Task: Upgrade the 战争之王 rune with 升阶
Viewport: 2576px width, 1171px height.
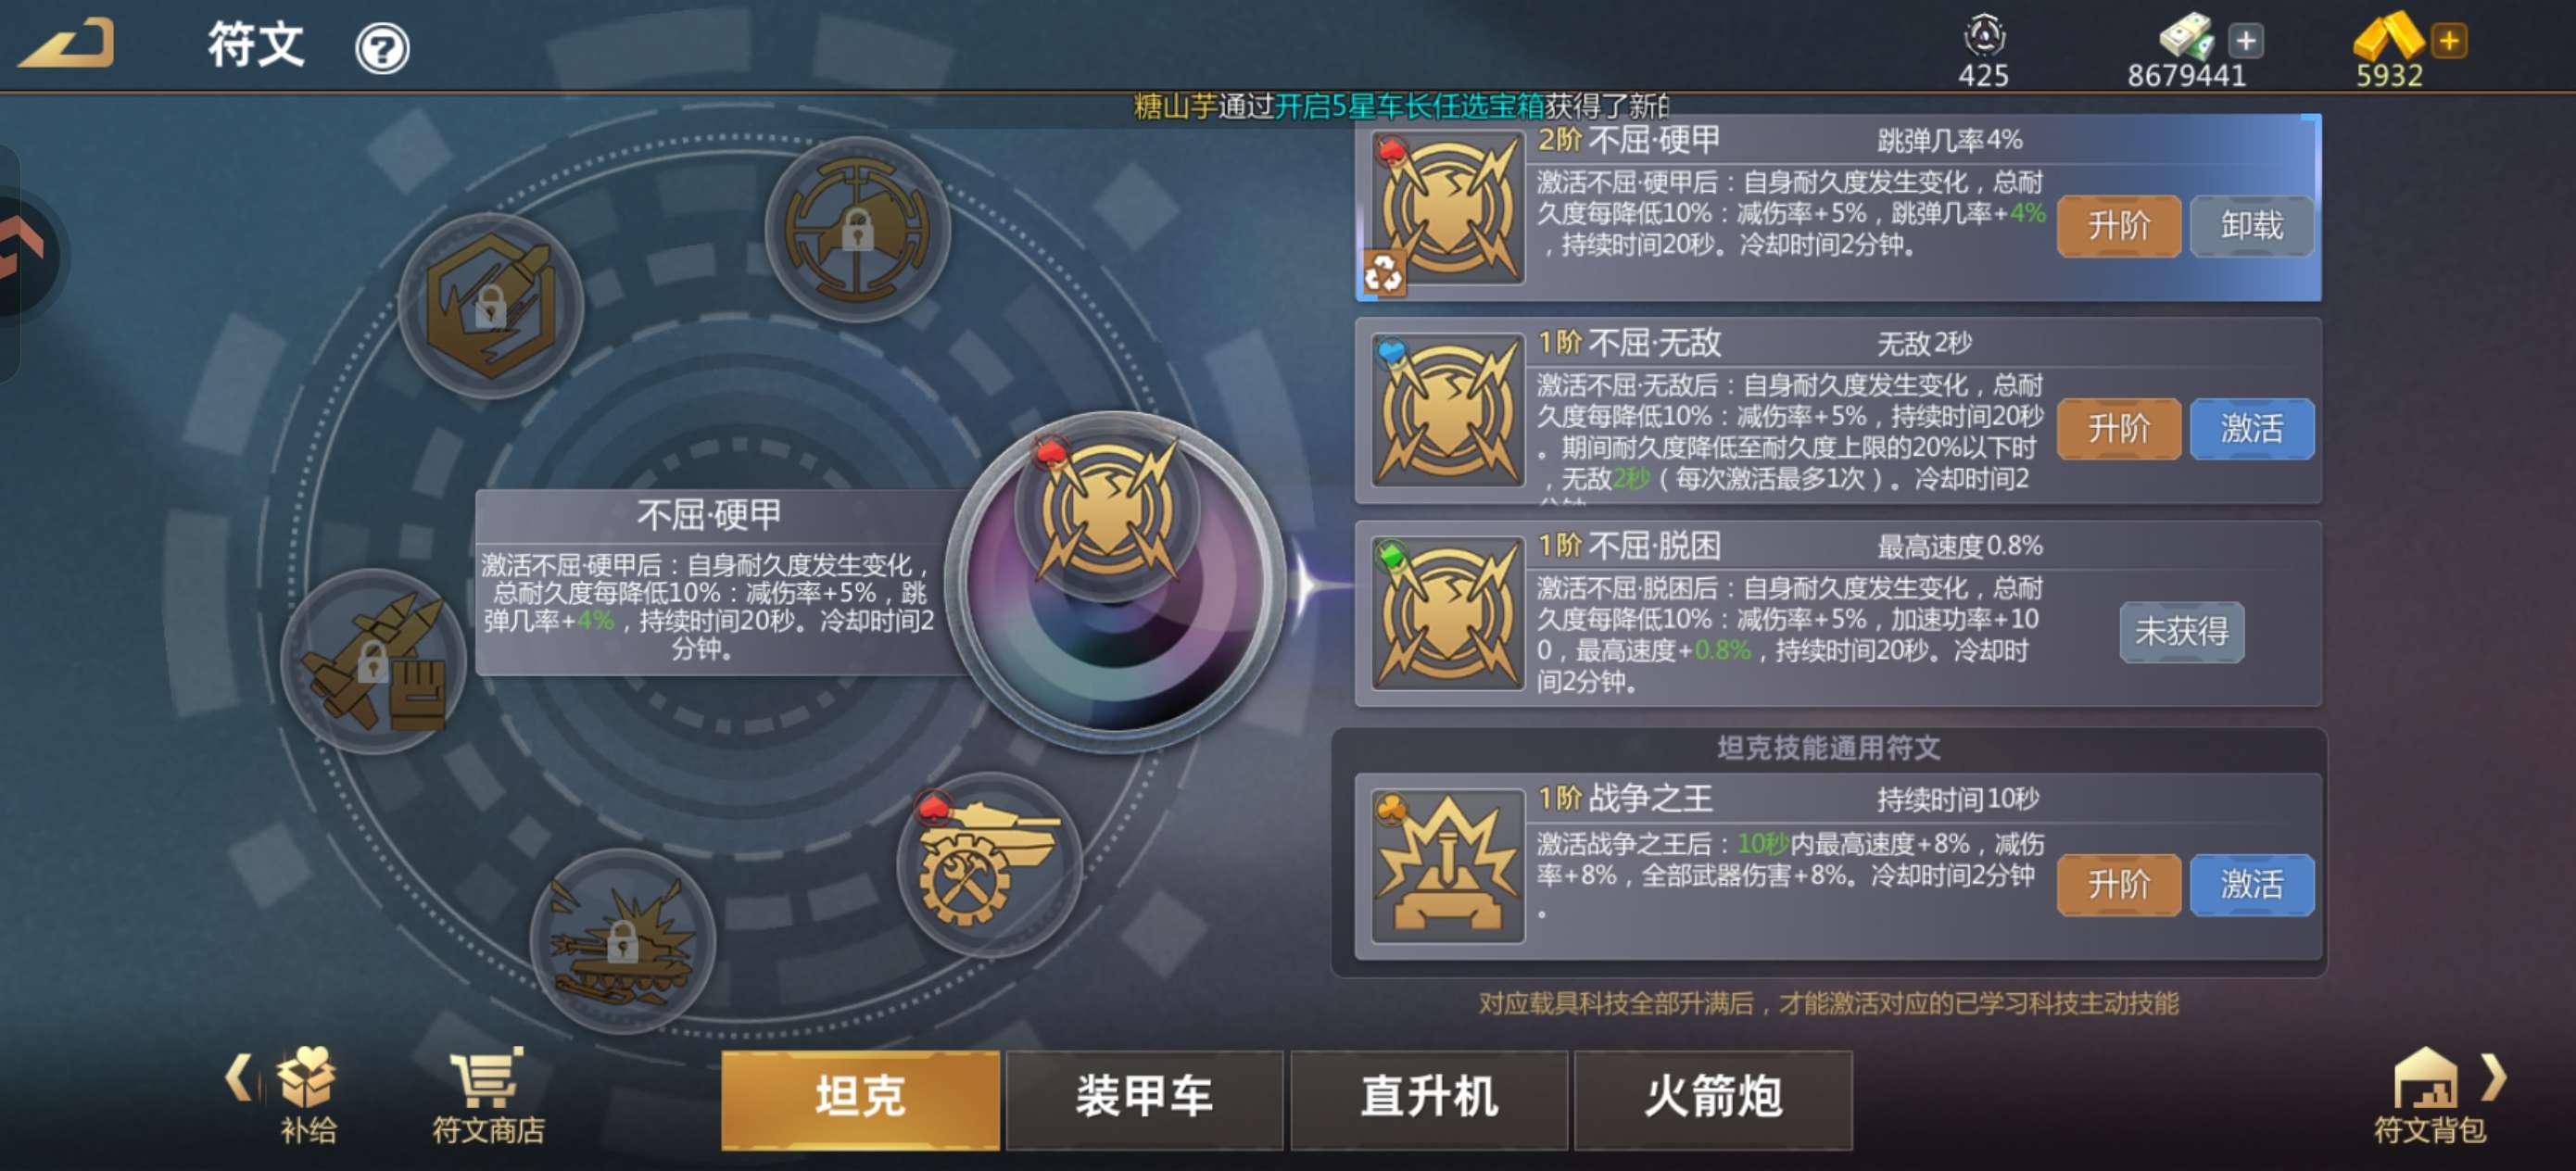Action: pyautogui.click(x=2119, y=884)
